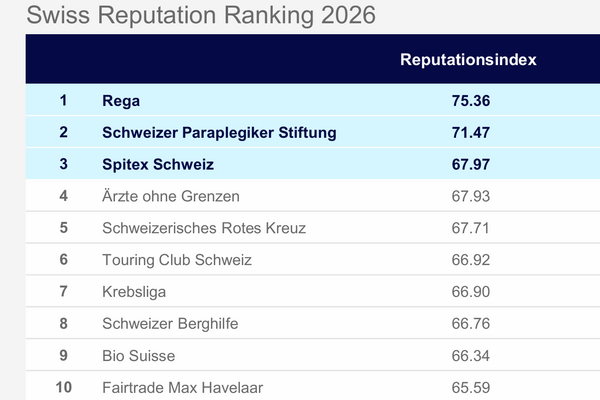Click the Ärzte ohne Grenzen entry
The height and width of the screenshot is (400, 600).
[171, 196]
